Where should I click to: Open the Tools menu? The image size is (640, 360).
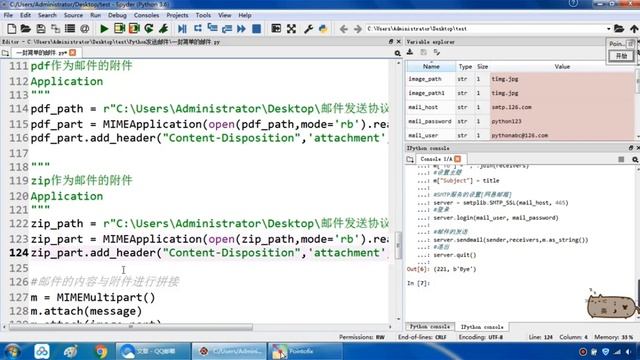coord(203,15)
